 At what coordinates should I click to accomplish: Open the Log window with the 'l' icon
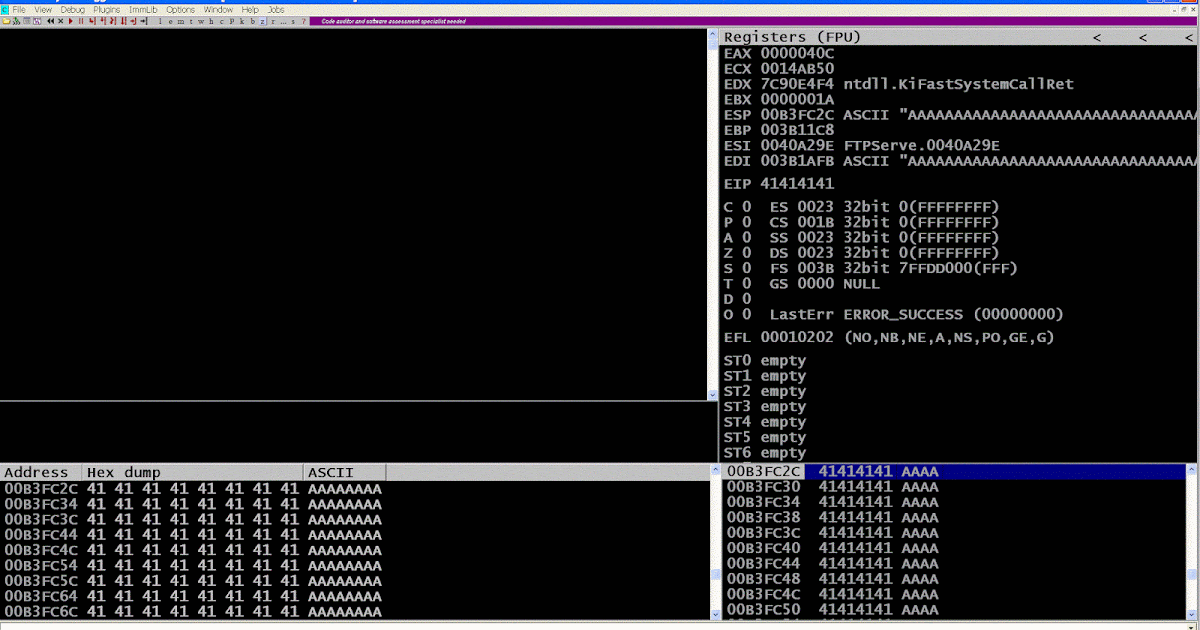click(x=160, y=21)
